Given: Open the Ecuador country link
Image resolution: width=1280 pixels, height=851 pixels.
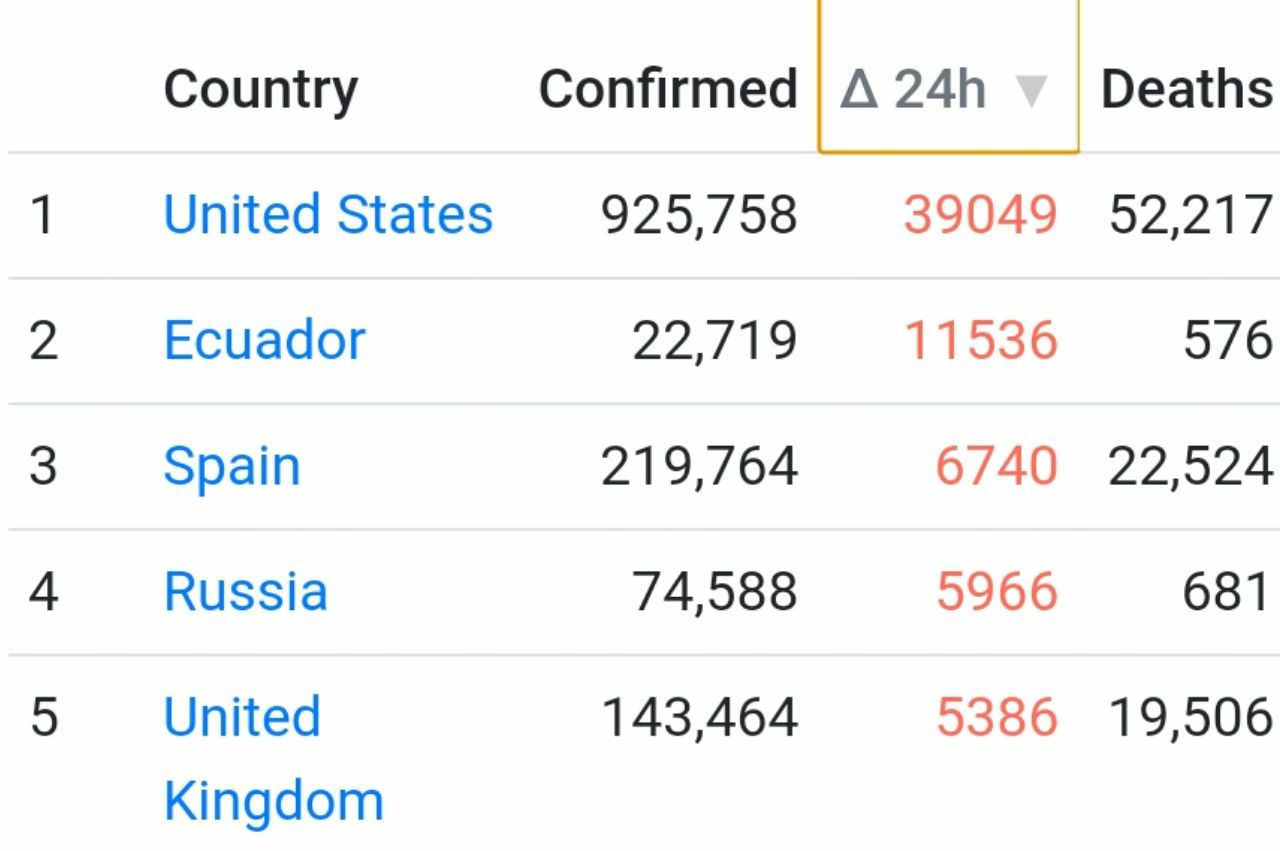Looking at the screenshot, I should [264, 340].
